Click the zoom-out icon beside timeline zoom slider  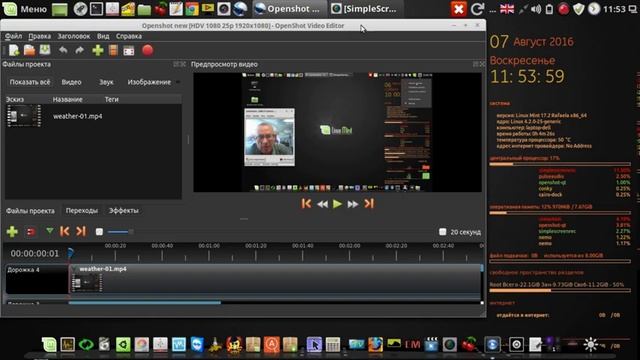click(99, 232)
